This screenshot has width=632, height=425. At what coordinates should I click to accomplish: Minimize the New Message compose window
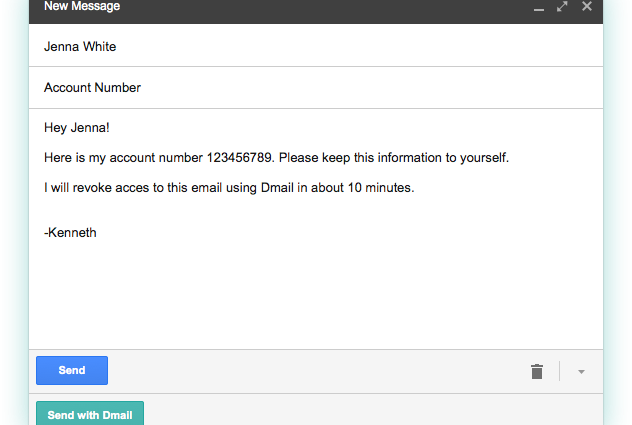tap(539, 8)
